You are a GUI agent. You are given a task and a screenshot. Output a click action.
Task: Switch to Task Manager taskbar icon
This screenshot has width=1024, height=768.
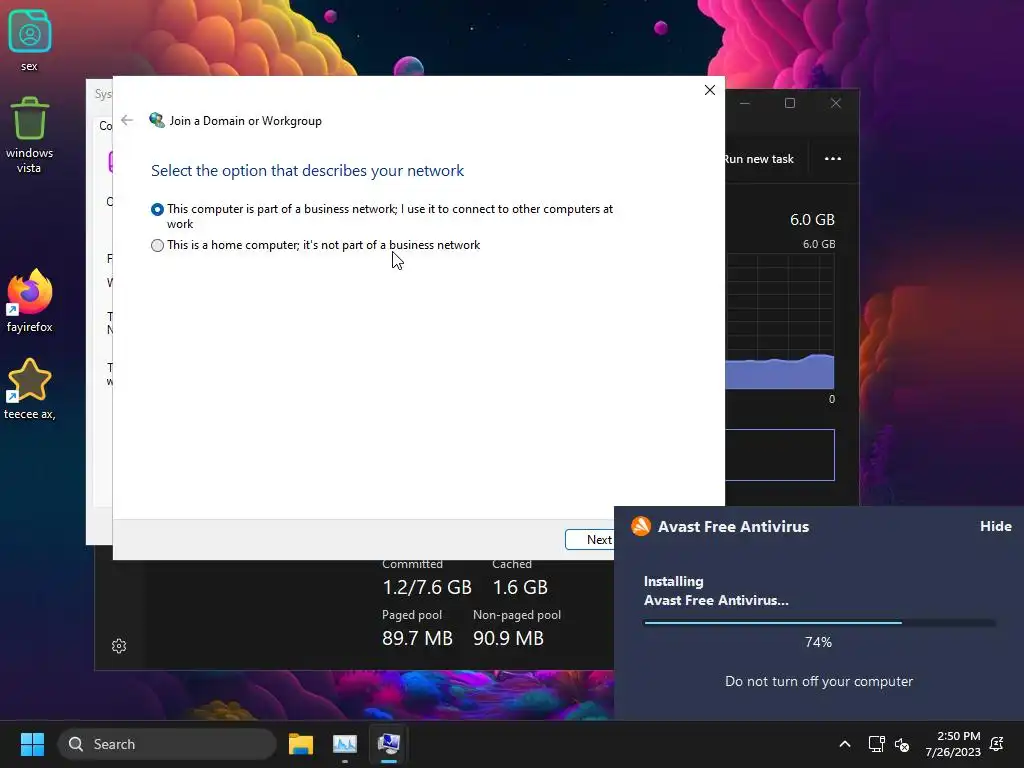coord(345,744)
